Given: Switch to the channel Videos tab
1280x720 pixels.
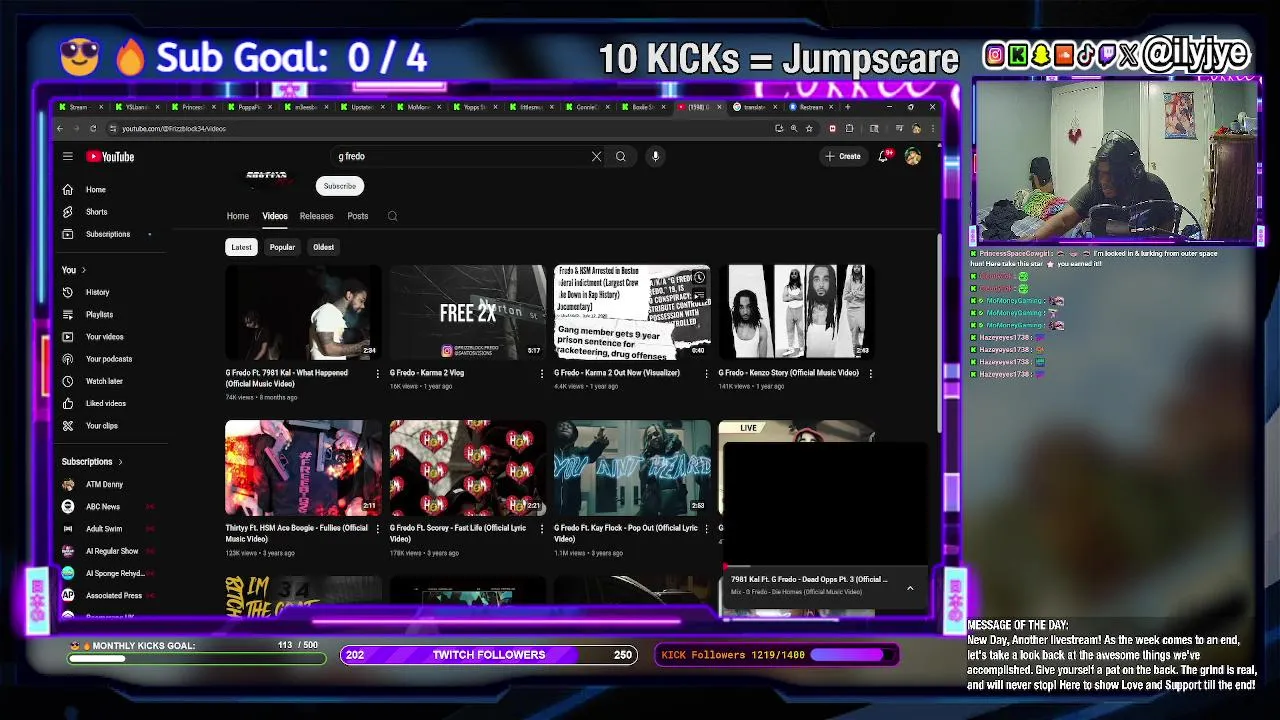Looking at the screenshot, I should tap(275, 216).
